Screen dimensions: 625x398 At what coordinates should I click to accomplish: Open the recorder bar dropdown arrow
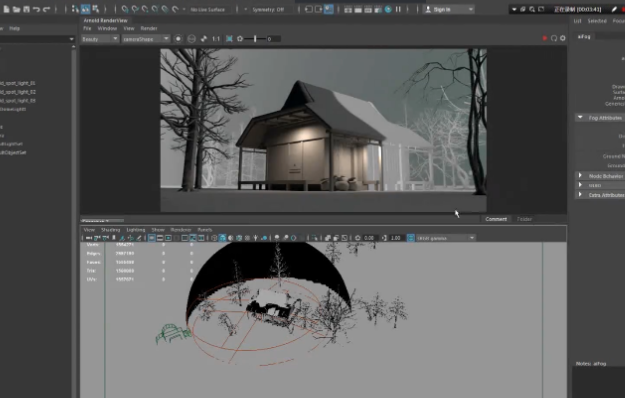click(514, 9)
